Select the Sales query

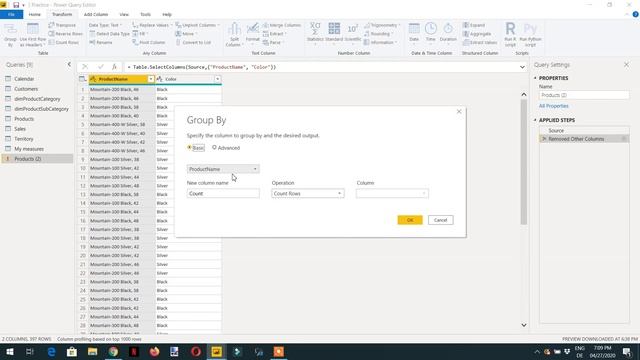(x=20, y=129)
